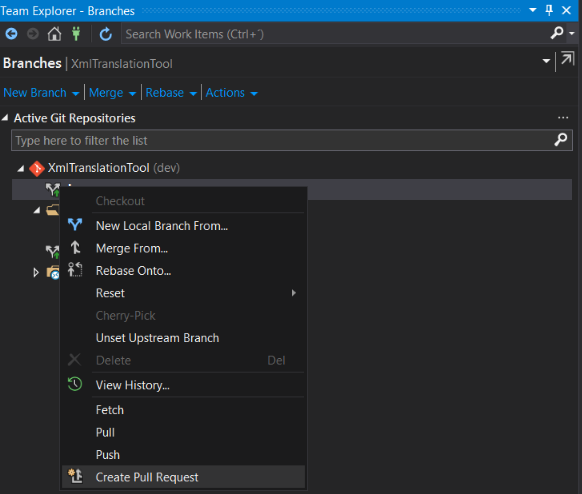Click the search magnifier for Work Items
The width and height of the screenshot is (582, 494).
pyautogui.click(x=557, y=33)
